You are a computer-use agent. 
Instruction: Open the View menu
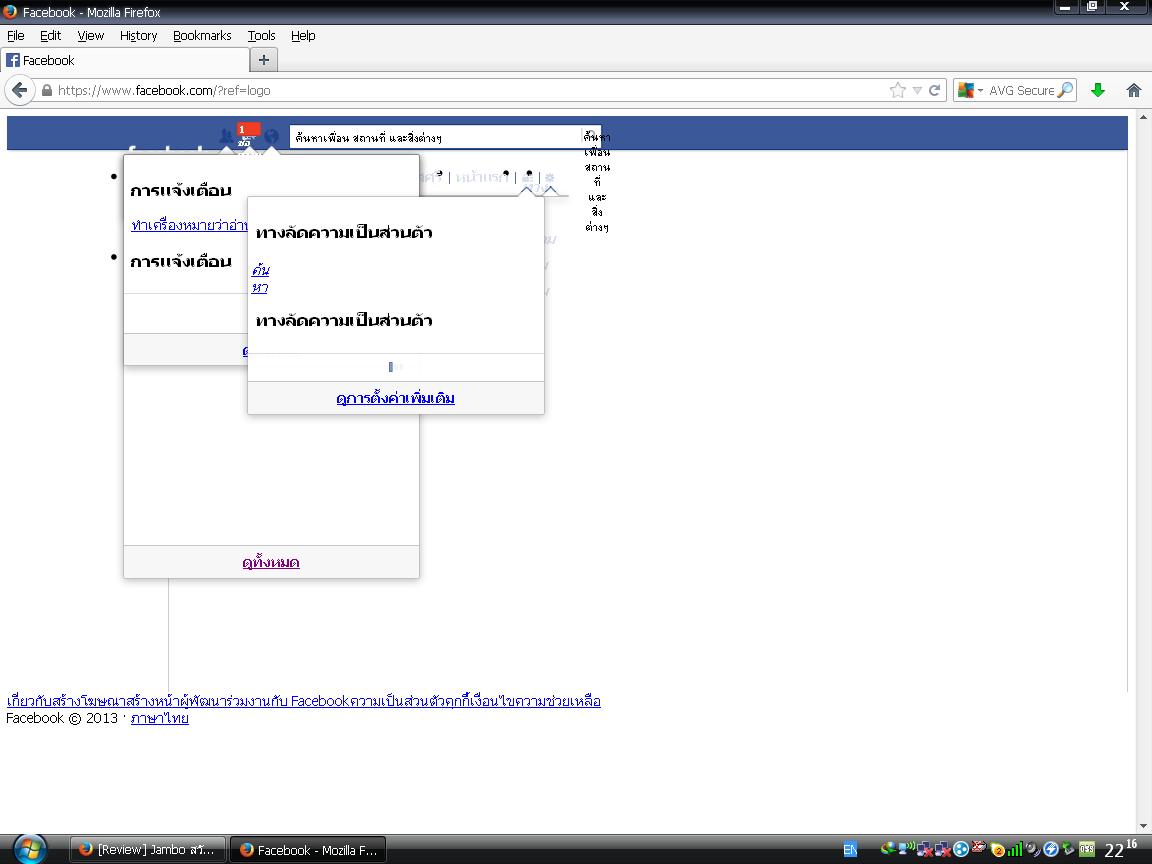[x=90, y=35]
